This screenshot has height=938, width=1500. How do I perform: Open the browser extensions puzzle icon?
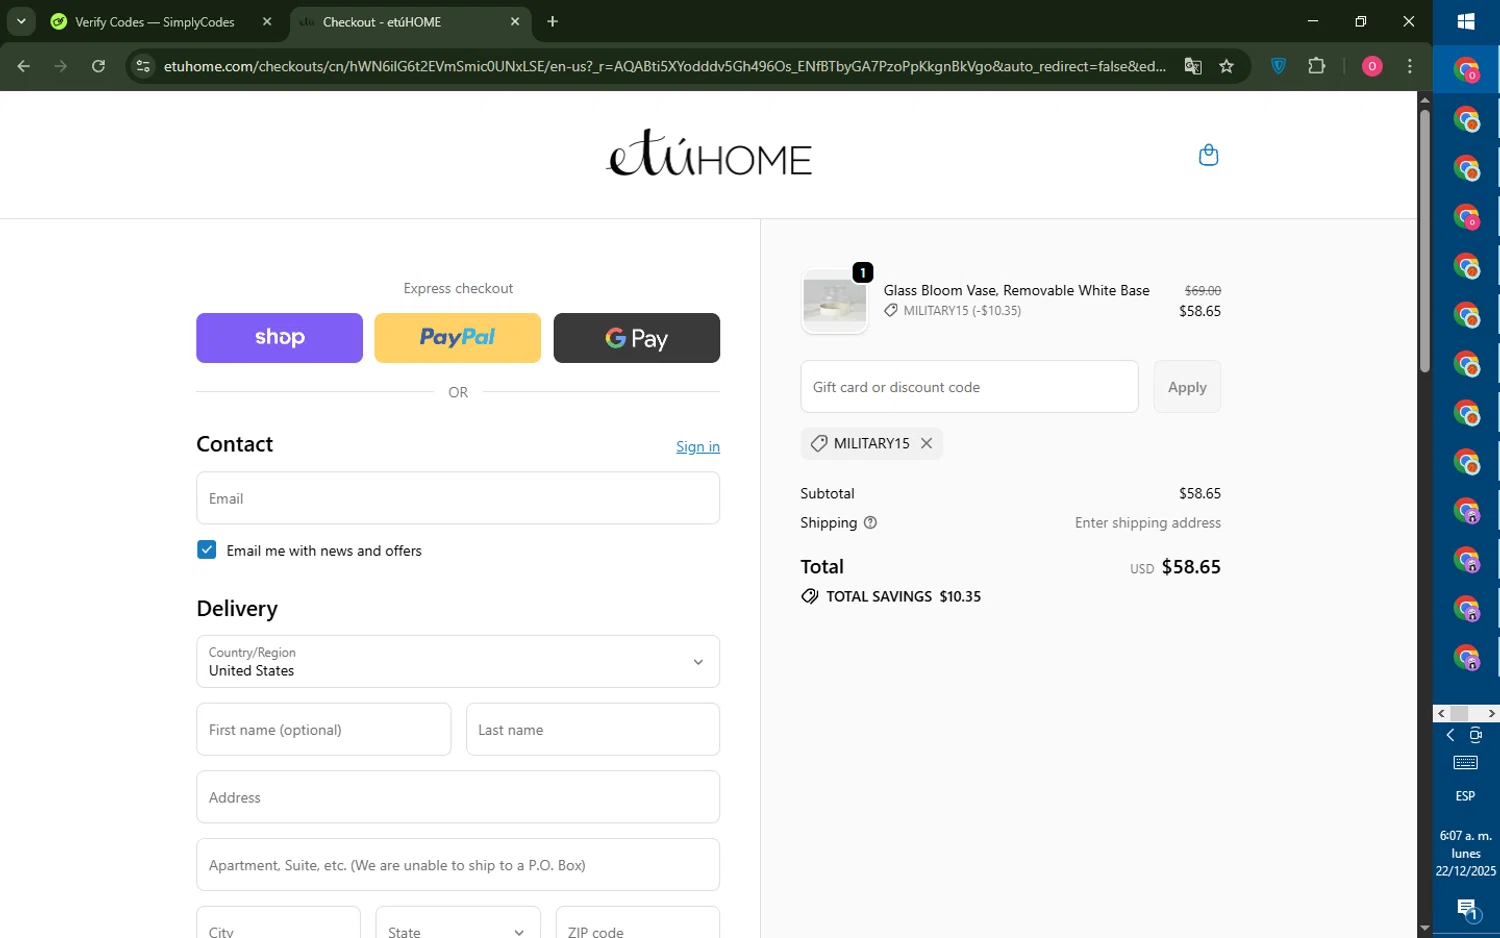(1317, 66)
